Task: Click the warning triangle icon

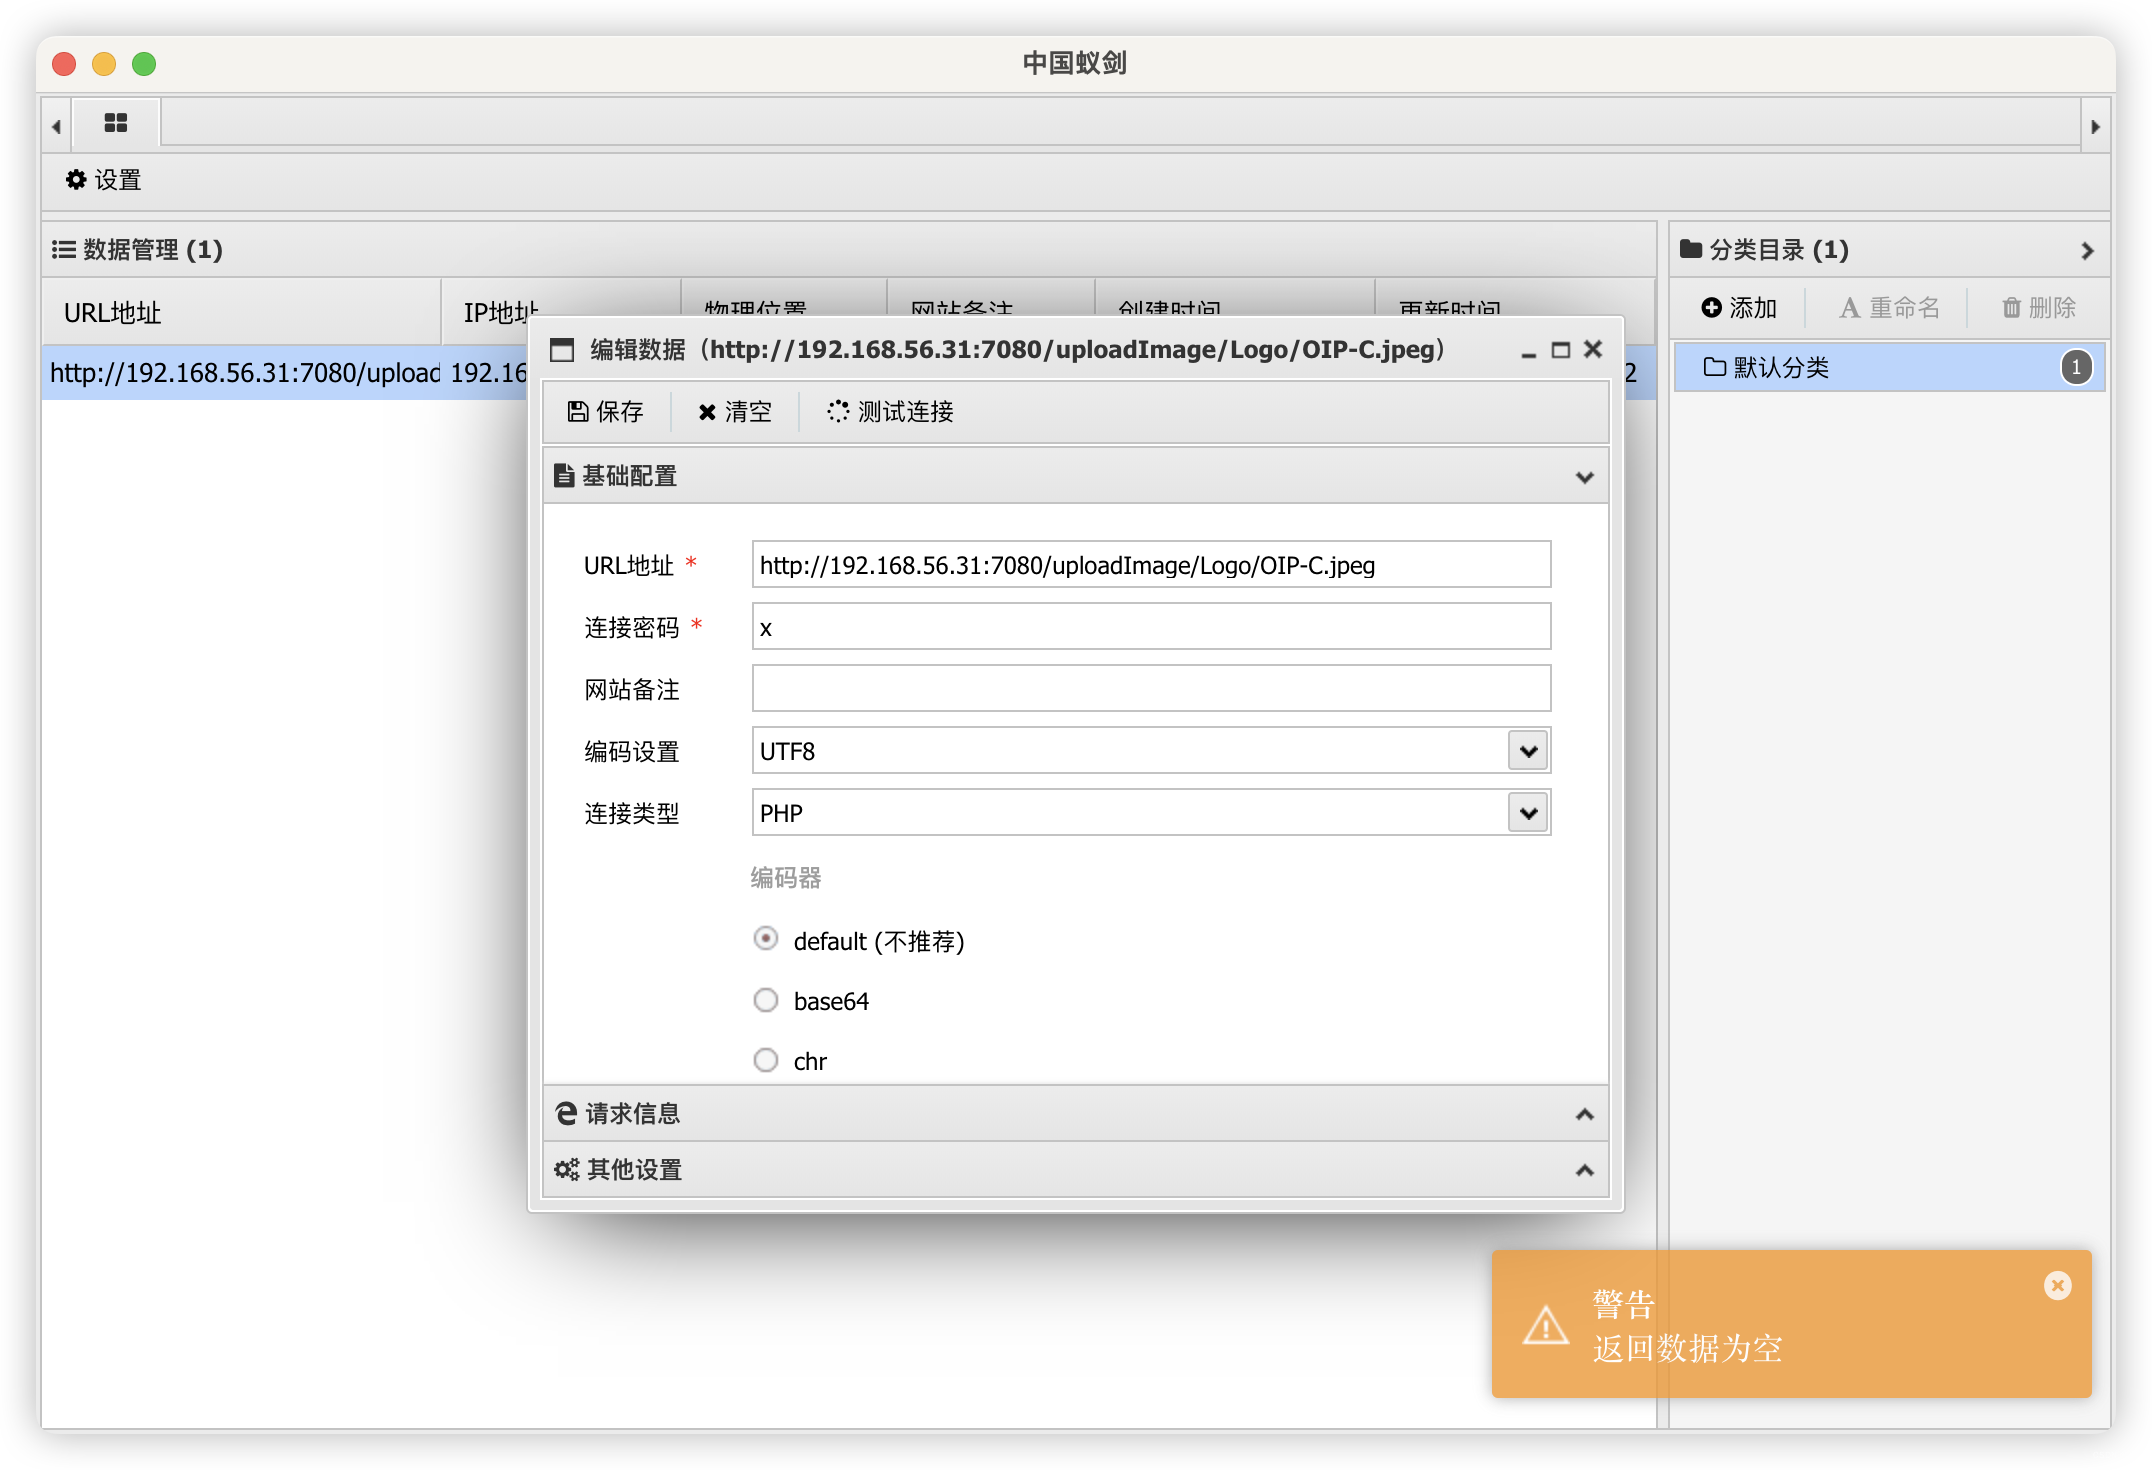Action: pos(1546,1326)
